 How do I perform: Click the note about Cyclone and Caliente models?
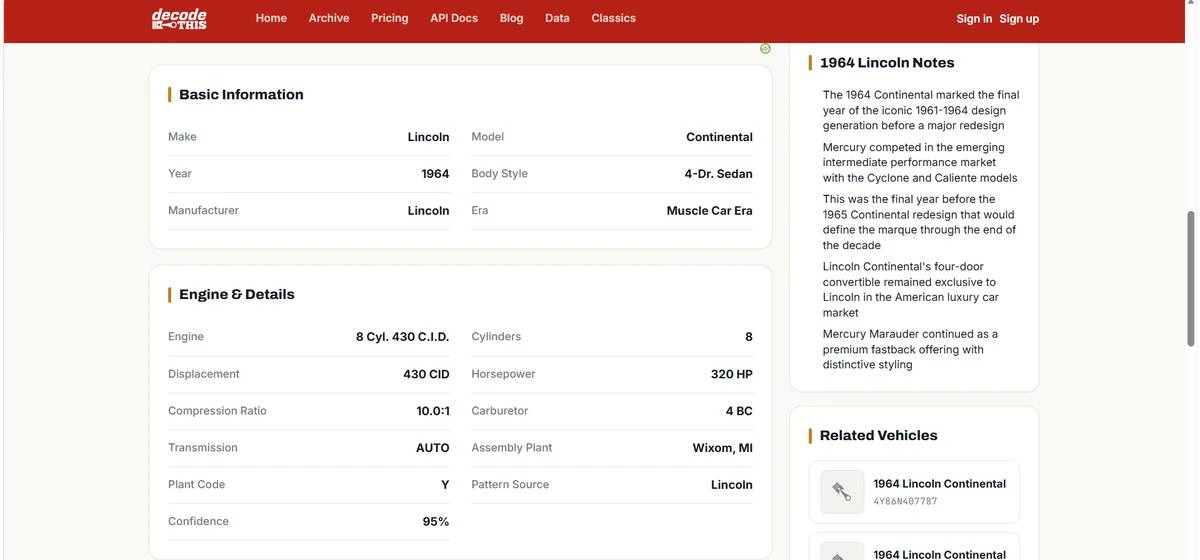pos(920,162)
